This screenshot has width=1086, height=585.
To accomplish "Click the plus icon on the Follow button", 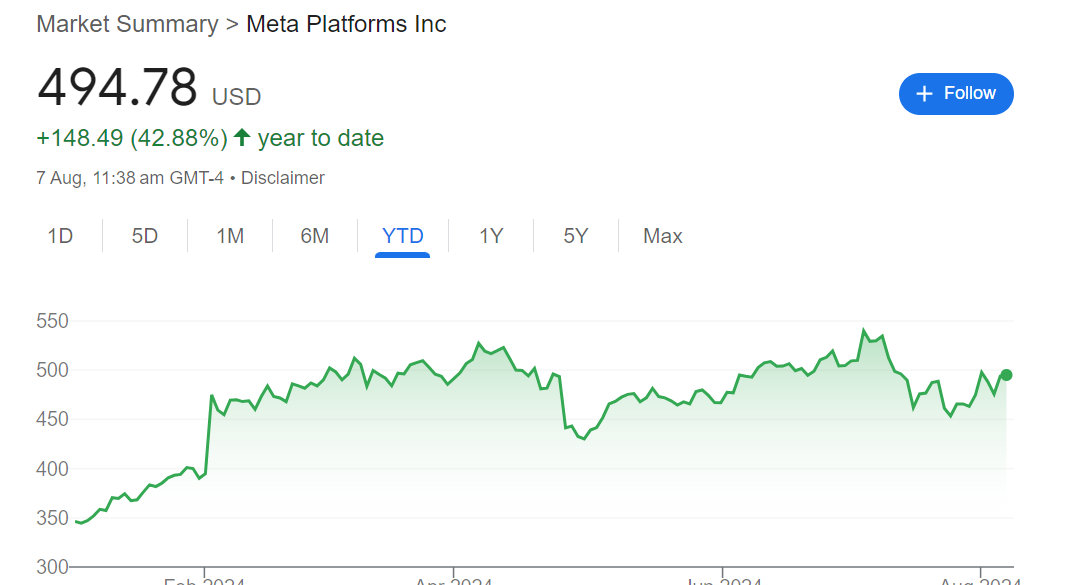I will 923,93.
